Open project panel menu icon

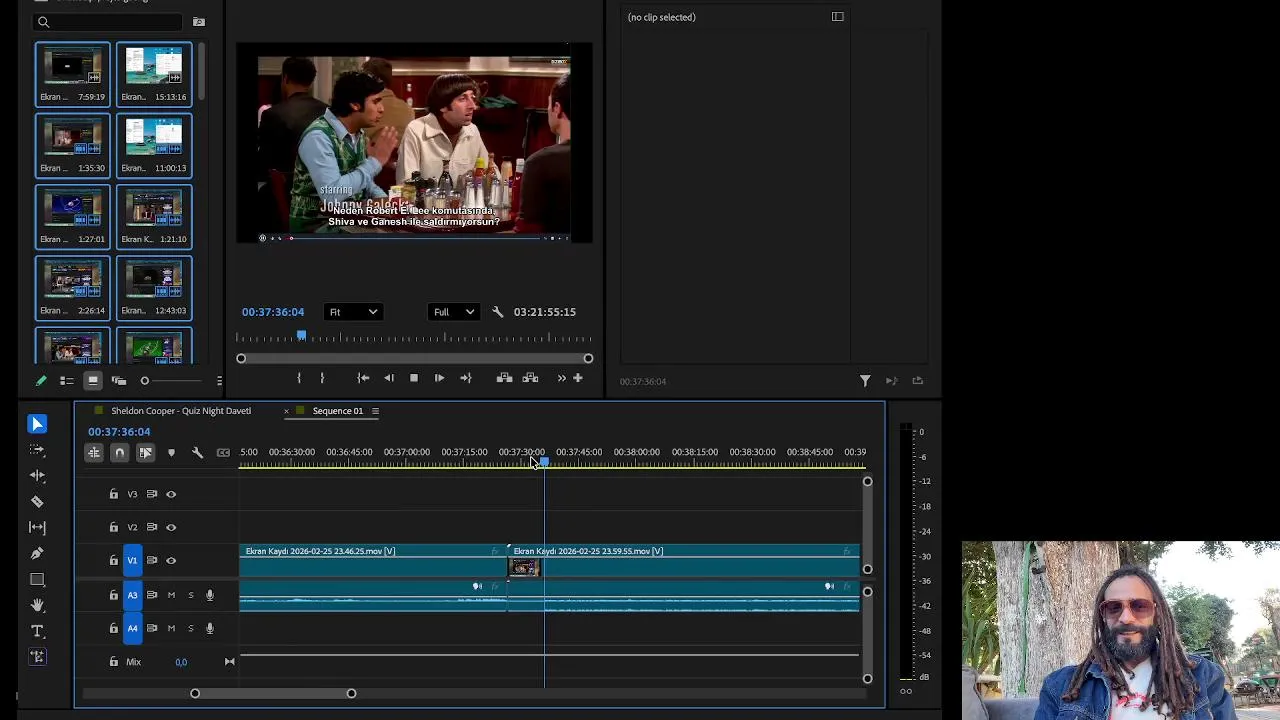tap(219, 381)
